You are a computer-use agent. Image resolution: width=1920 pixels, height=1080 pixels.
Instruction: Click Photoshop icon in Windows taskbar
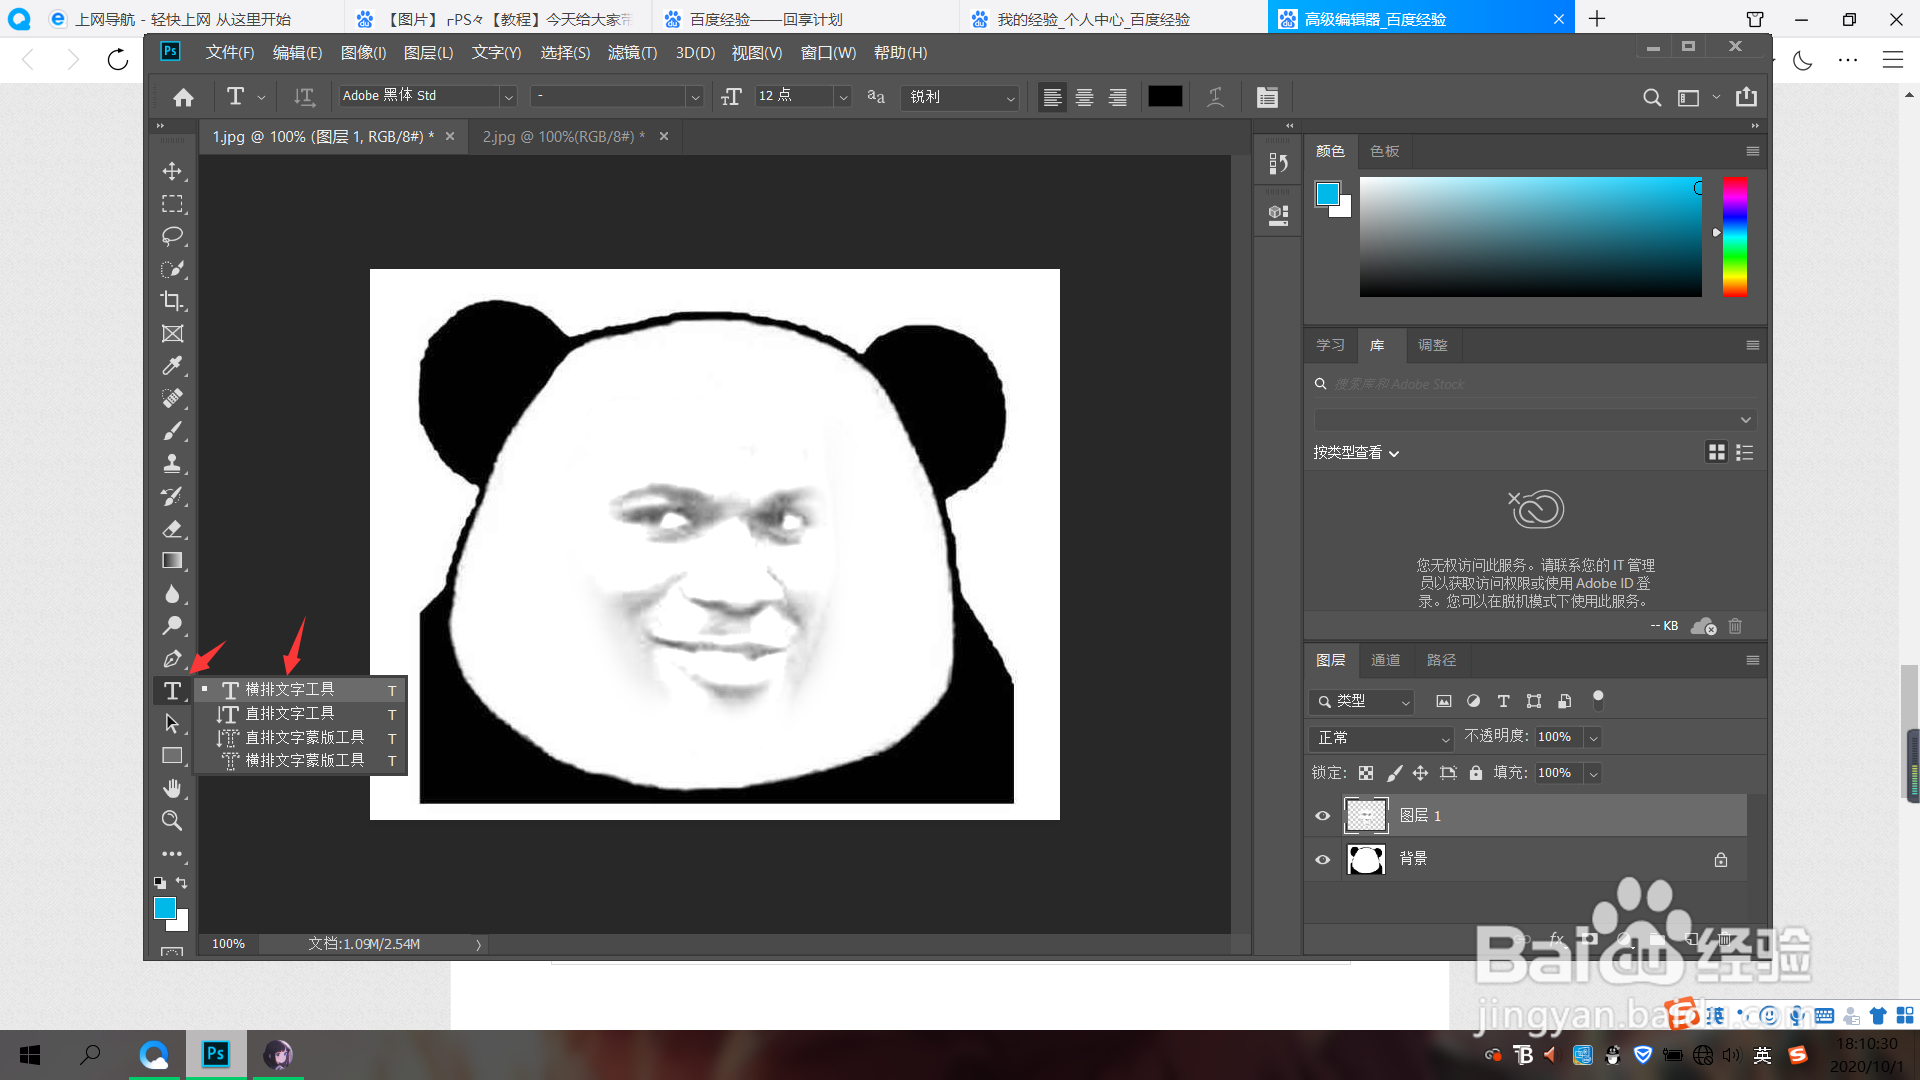215,1054
